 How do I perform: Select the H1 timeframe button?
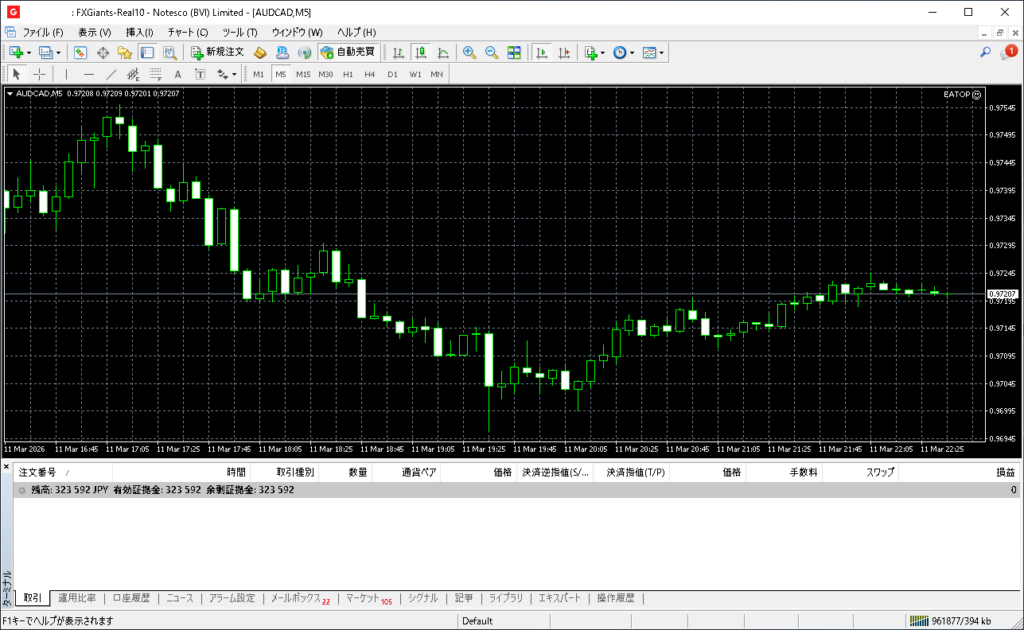(348, 74)
